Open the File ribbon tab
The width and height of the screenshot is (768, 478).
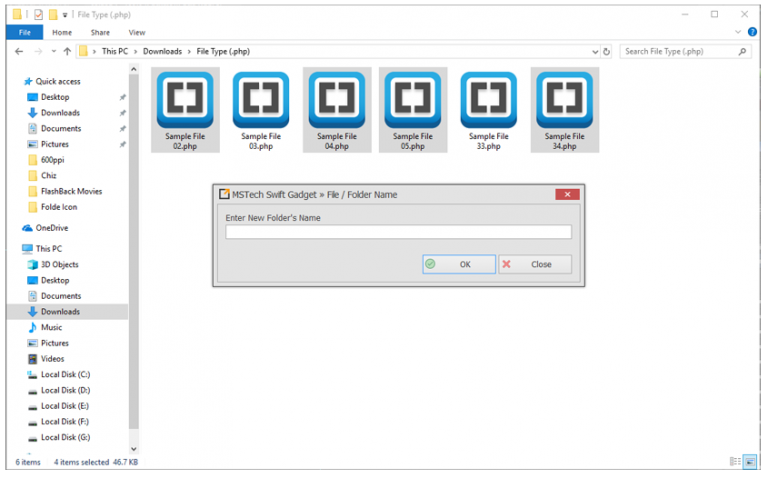tap(24, 32)
